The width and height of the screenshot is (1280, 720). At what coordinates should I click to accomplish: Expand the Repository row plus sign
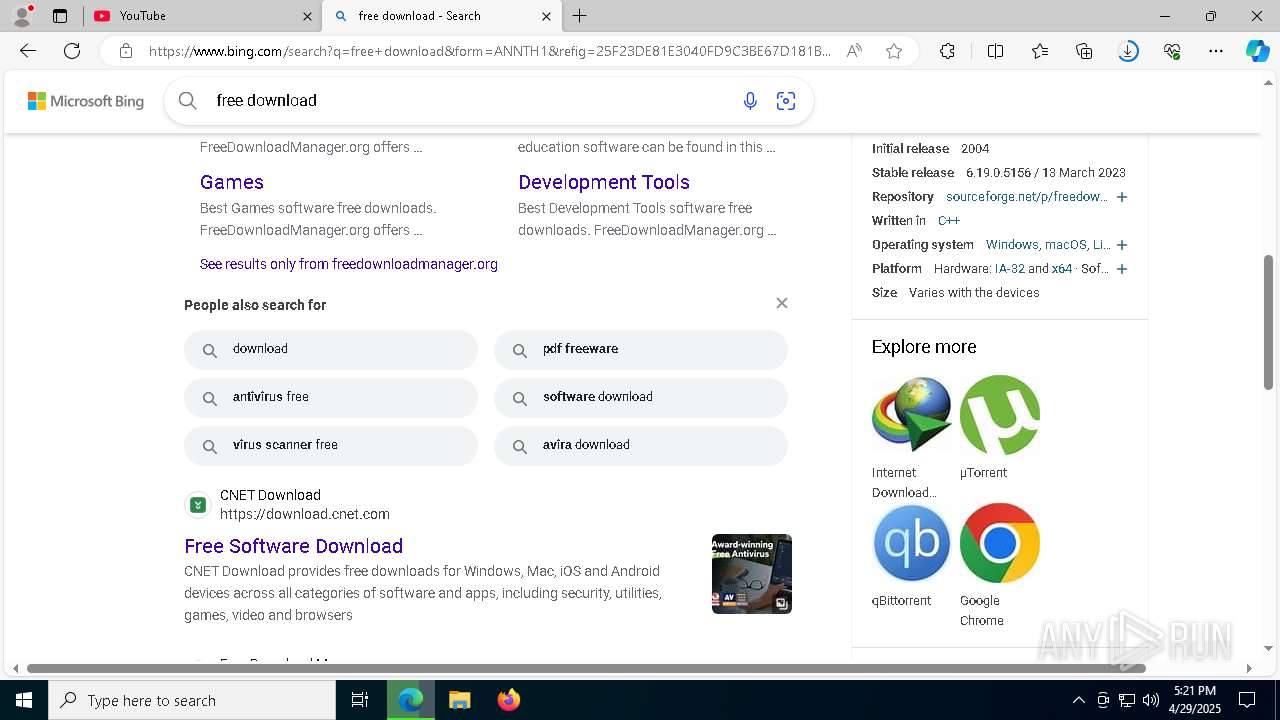click(1122, 197)
